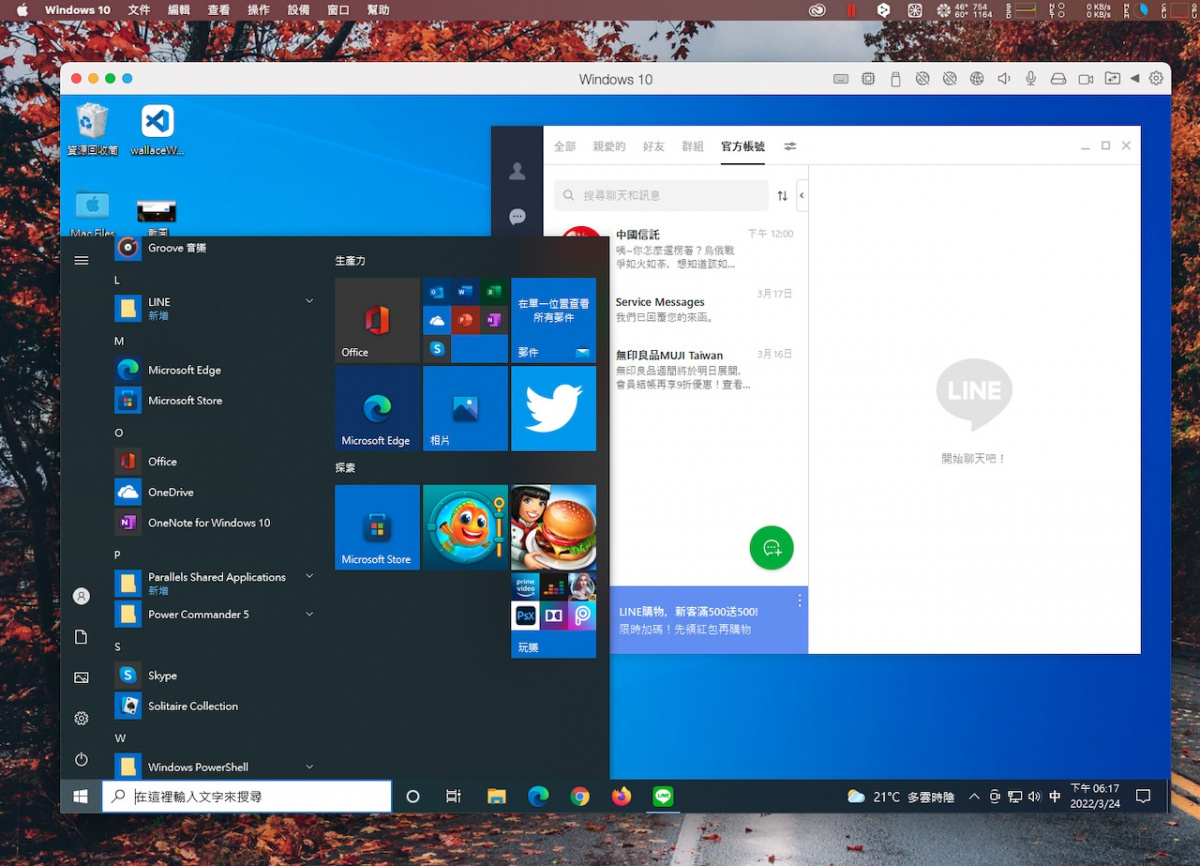Open the LINE friends list sidebar icon

coord(517,171)
